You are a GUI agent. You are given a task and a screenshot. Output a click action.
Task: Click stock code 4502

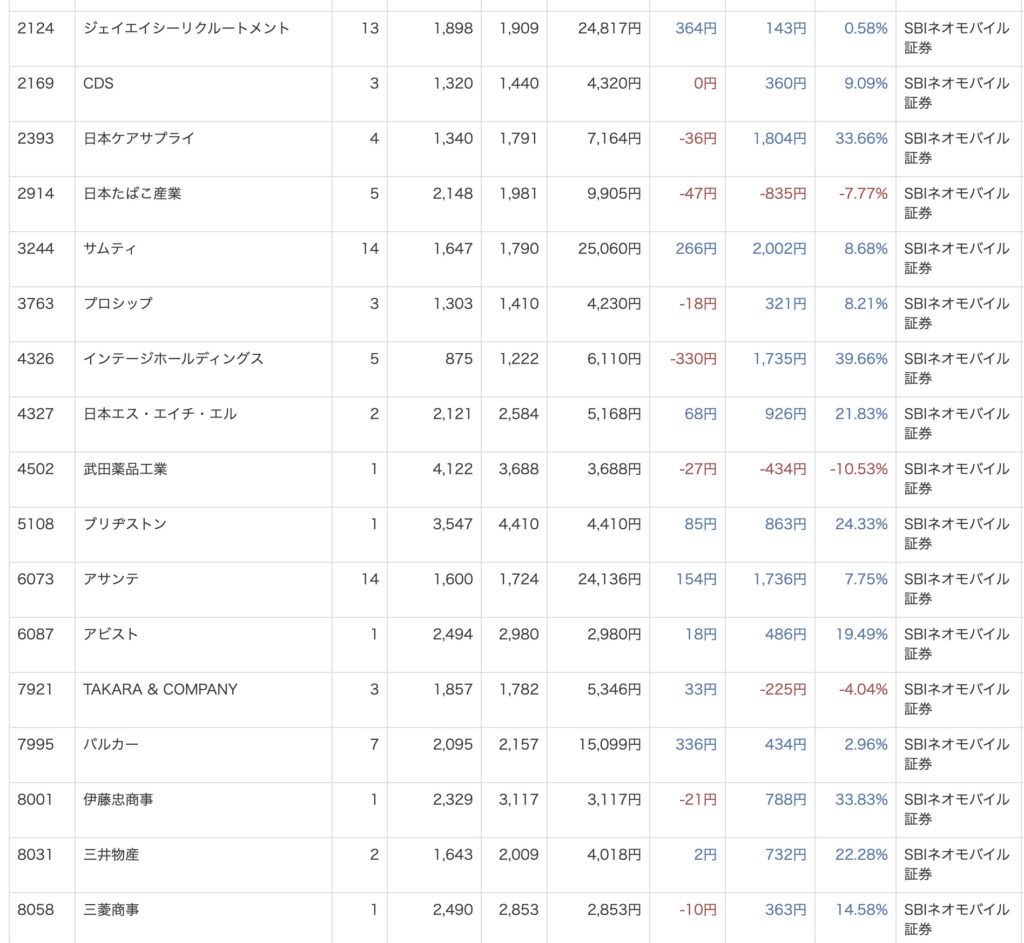pyautogui.click(x=35, y=469)
